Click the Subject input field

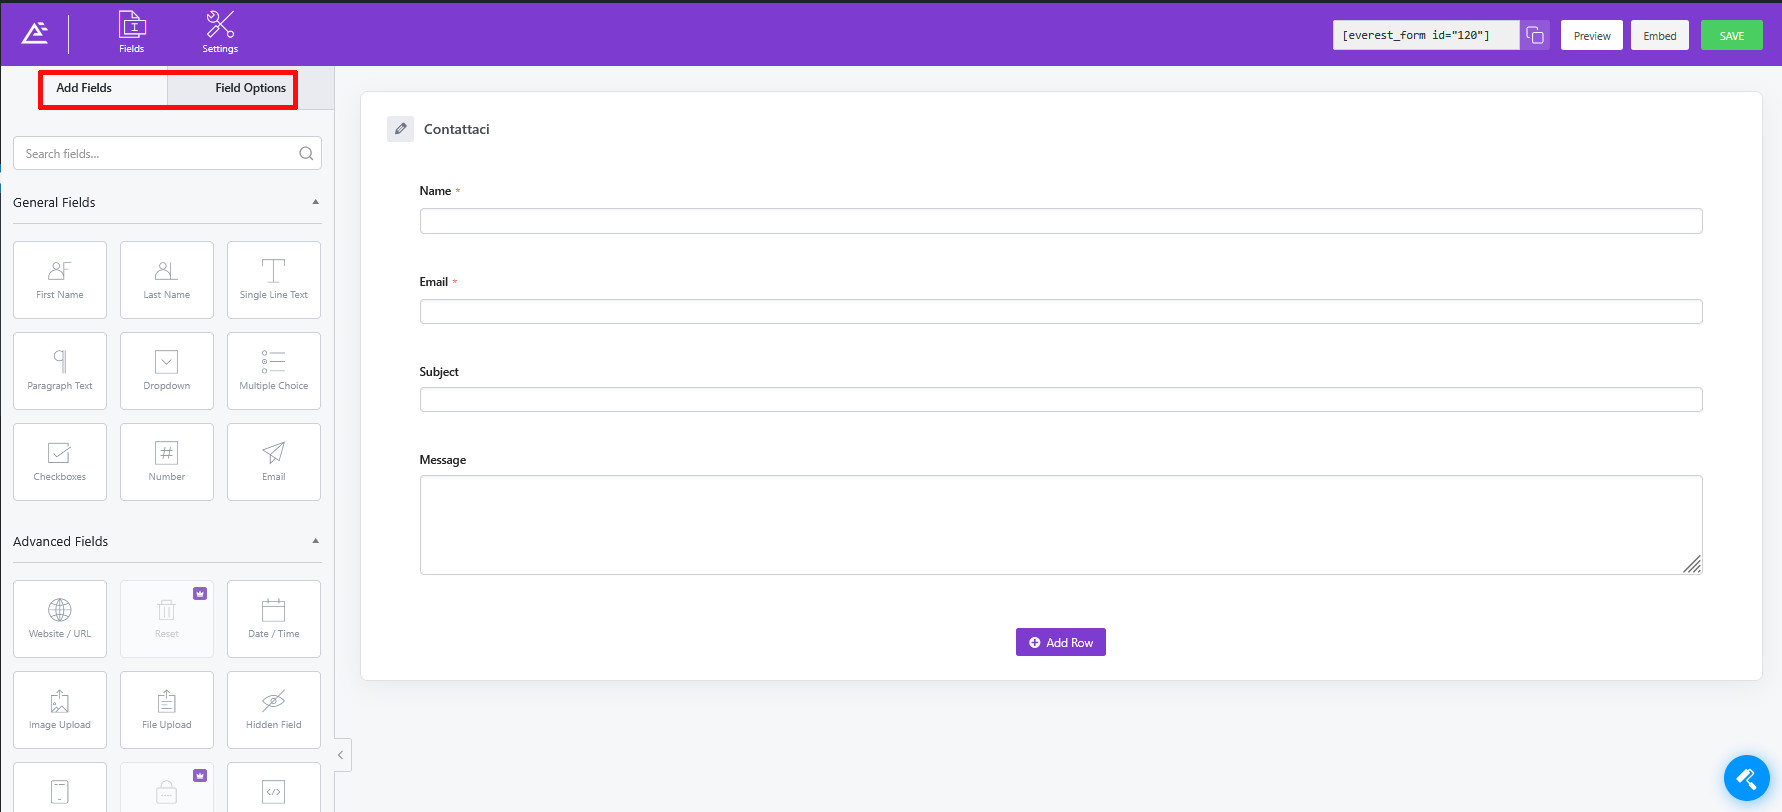click(1061, 400)
